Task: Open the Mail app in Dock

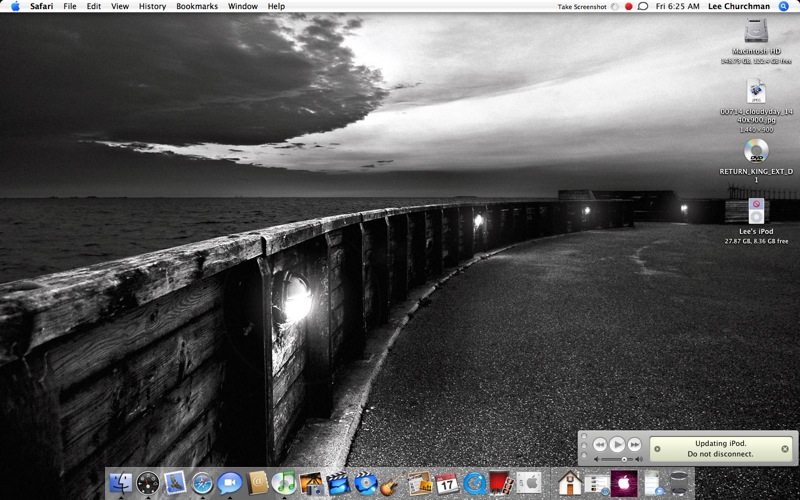Action: 176,483
